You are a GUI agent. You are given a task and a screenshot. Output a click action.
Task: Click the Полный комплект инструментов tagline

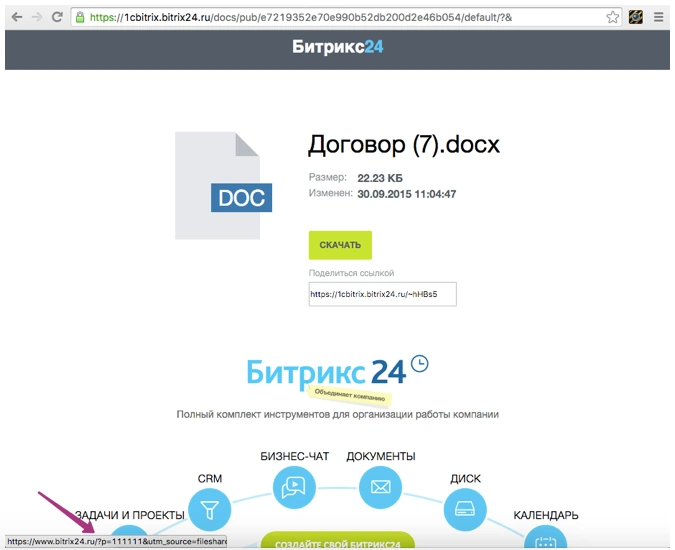click(338, 414)
